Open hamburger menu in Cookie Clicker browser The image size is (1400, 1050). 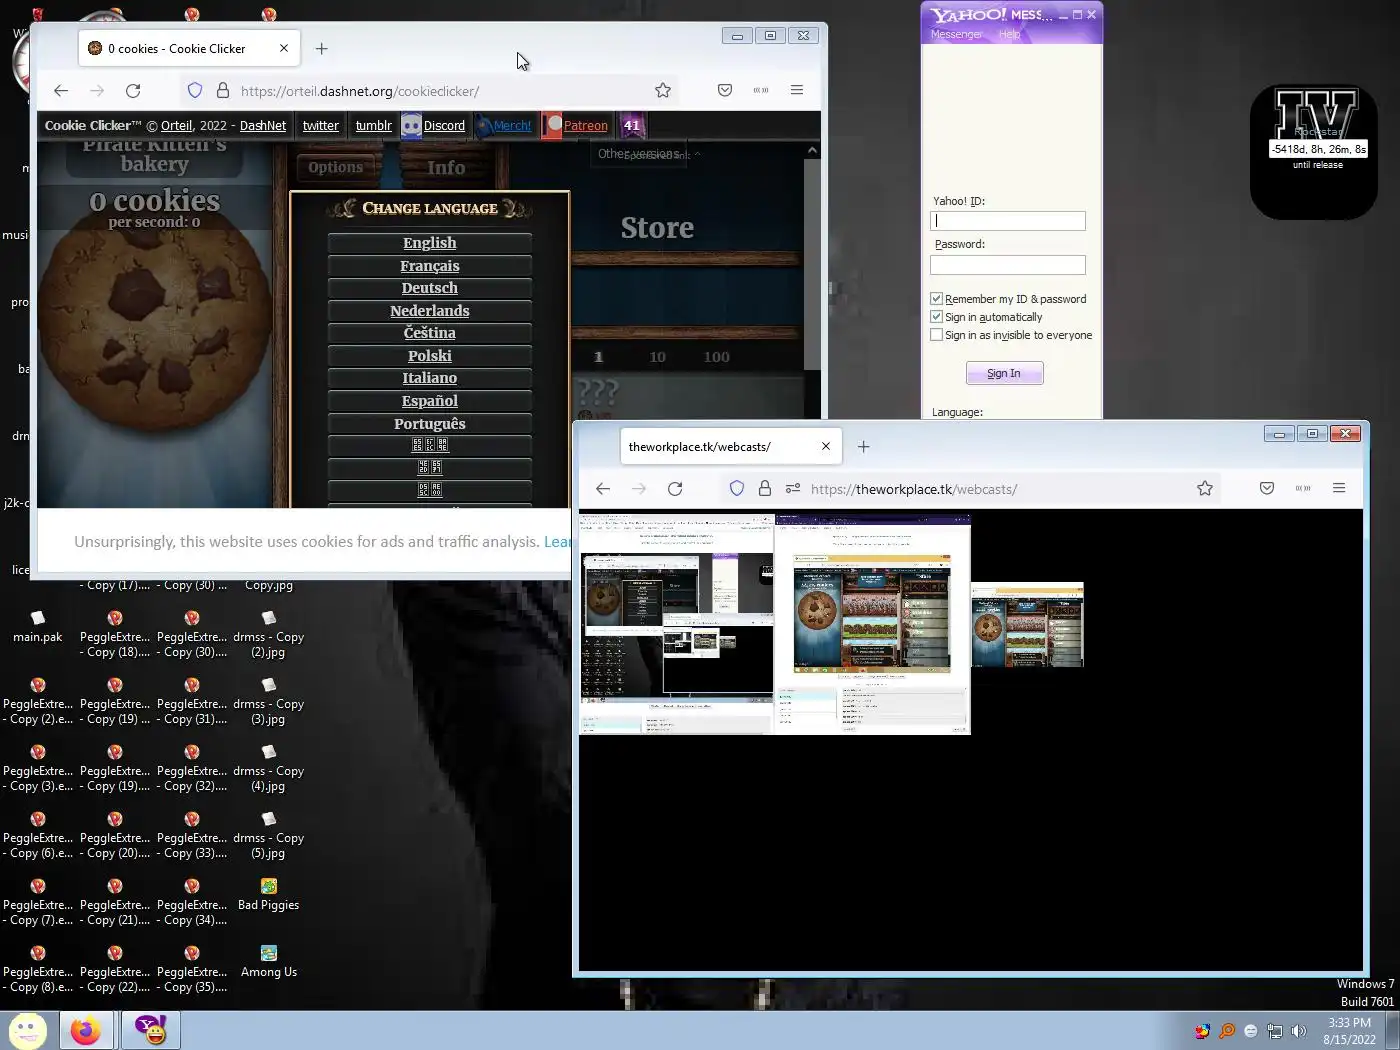tap(797, 90)
